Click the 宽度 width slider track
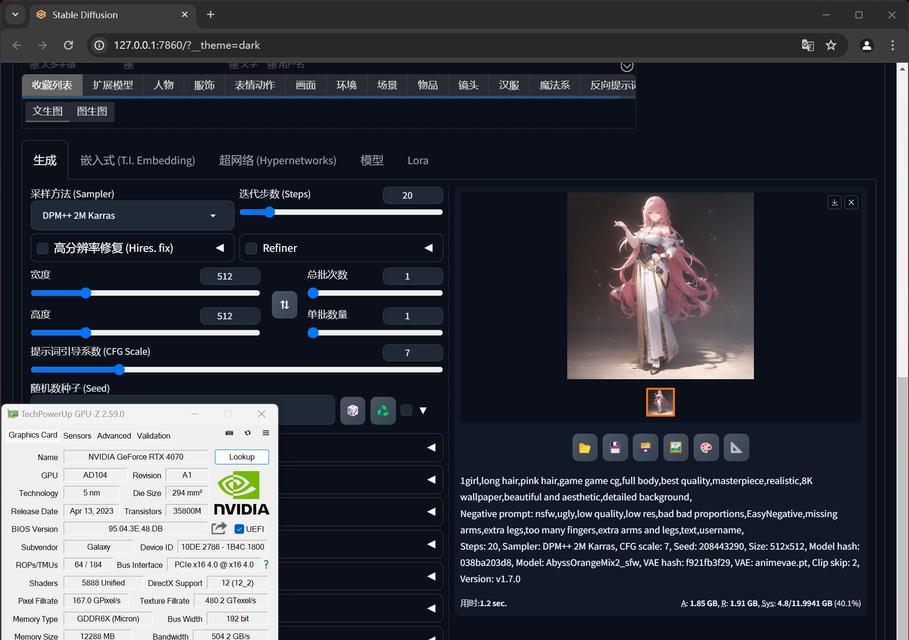 pyautogui.click(x=145, y=293)
